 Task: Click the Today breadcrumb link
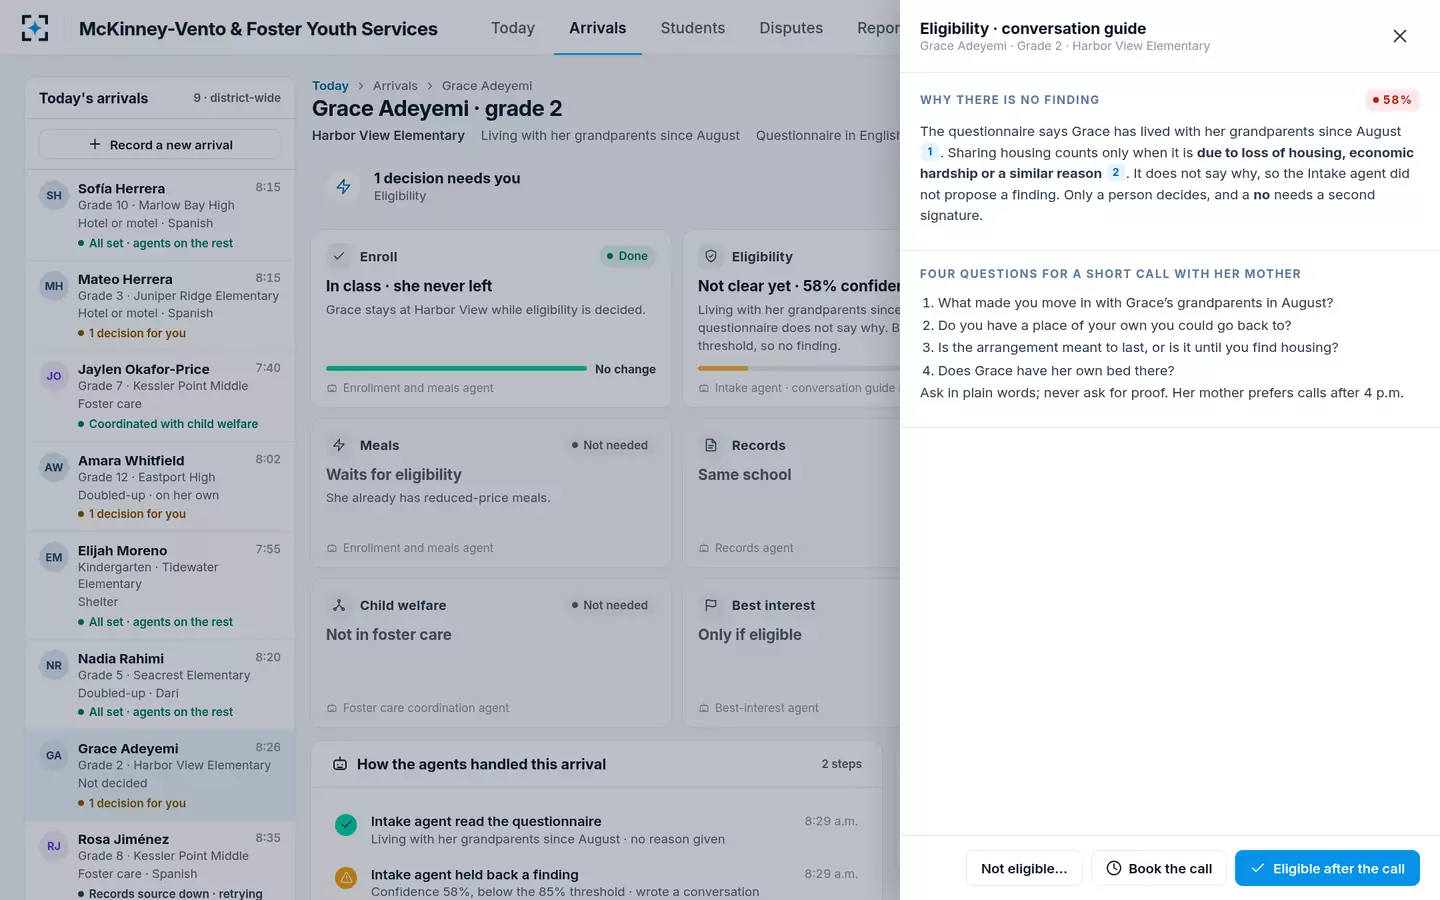(x=330, y=86)
